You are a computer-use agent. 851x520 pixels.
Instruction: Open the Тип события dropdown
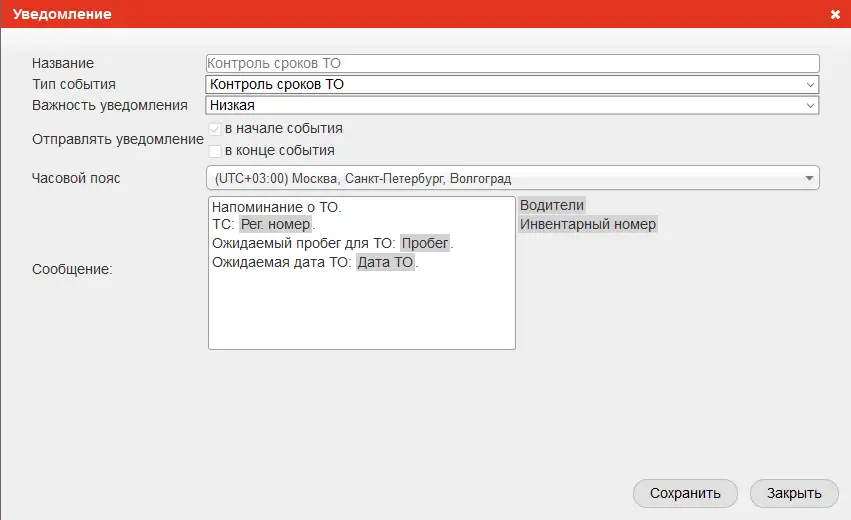pos(511,85)
